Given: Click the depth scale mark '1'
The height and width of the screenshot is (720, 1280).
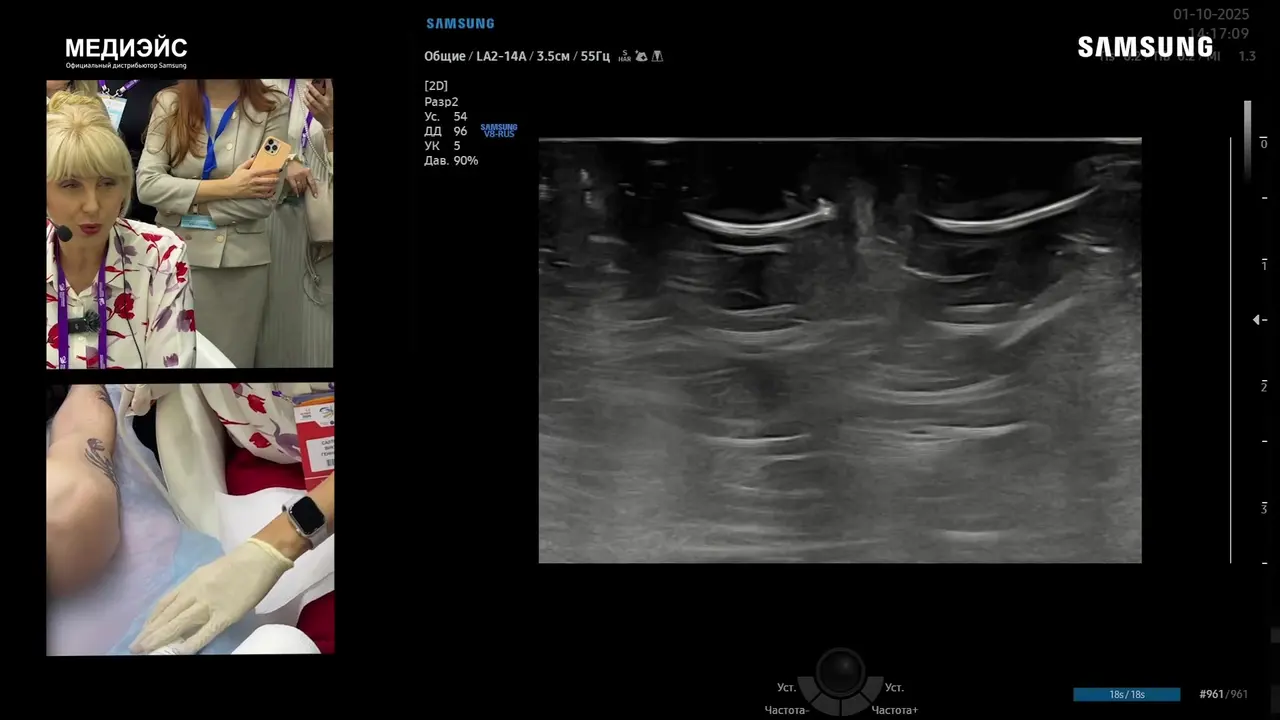Looking at the screenshot, I should coord(1264,265).
